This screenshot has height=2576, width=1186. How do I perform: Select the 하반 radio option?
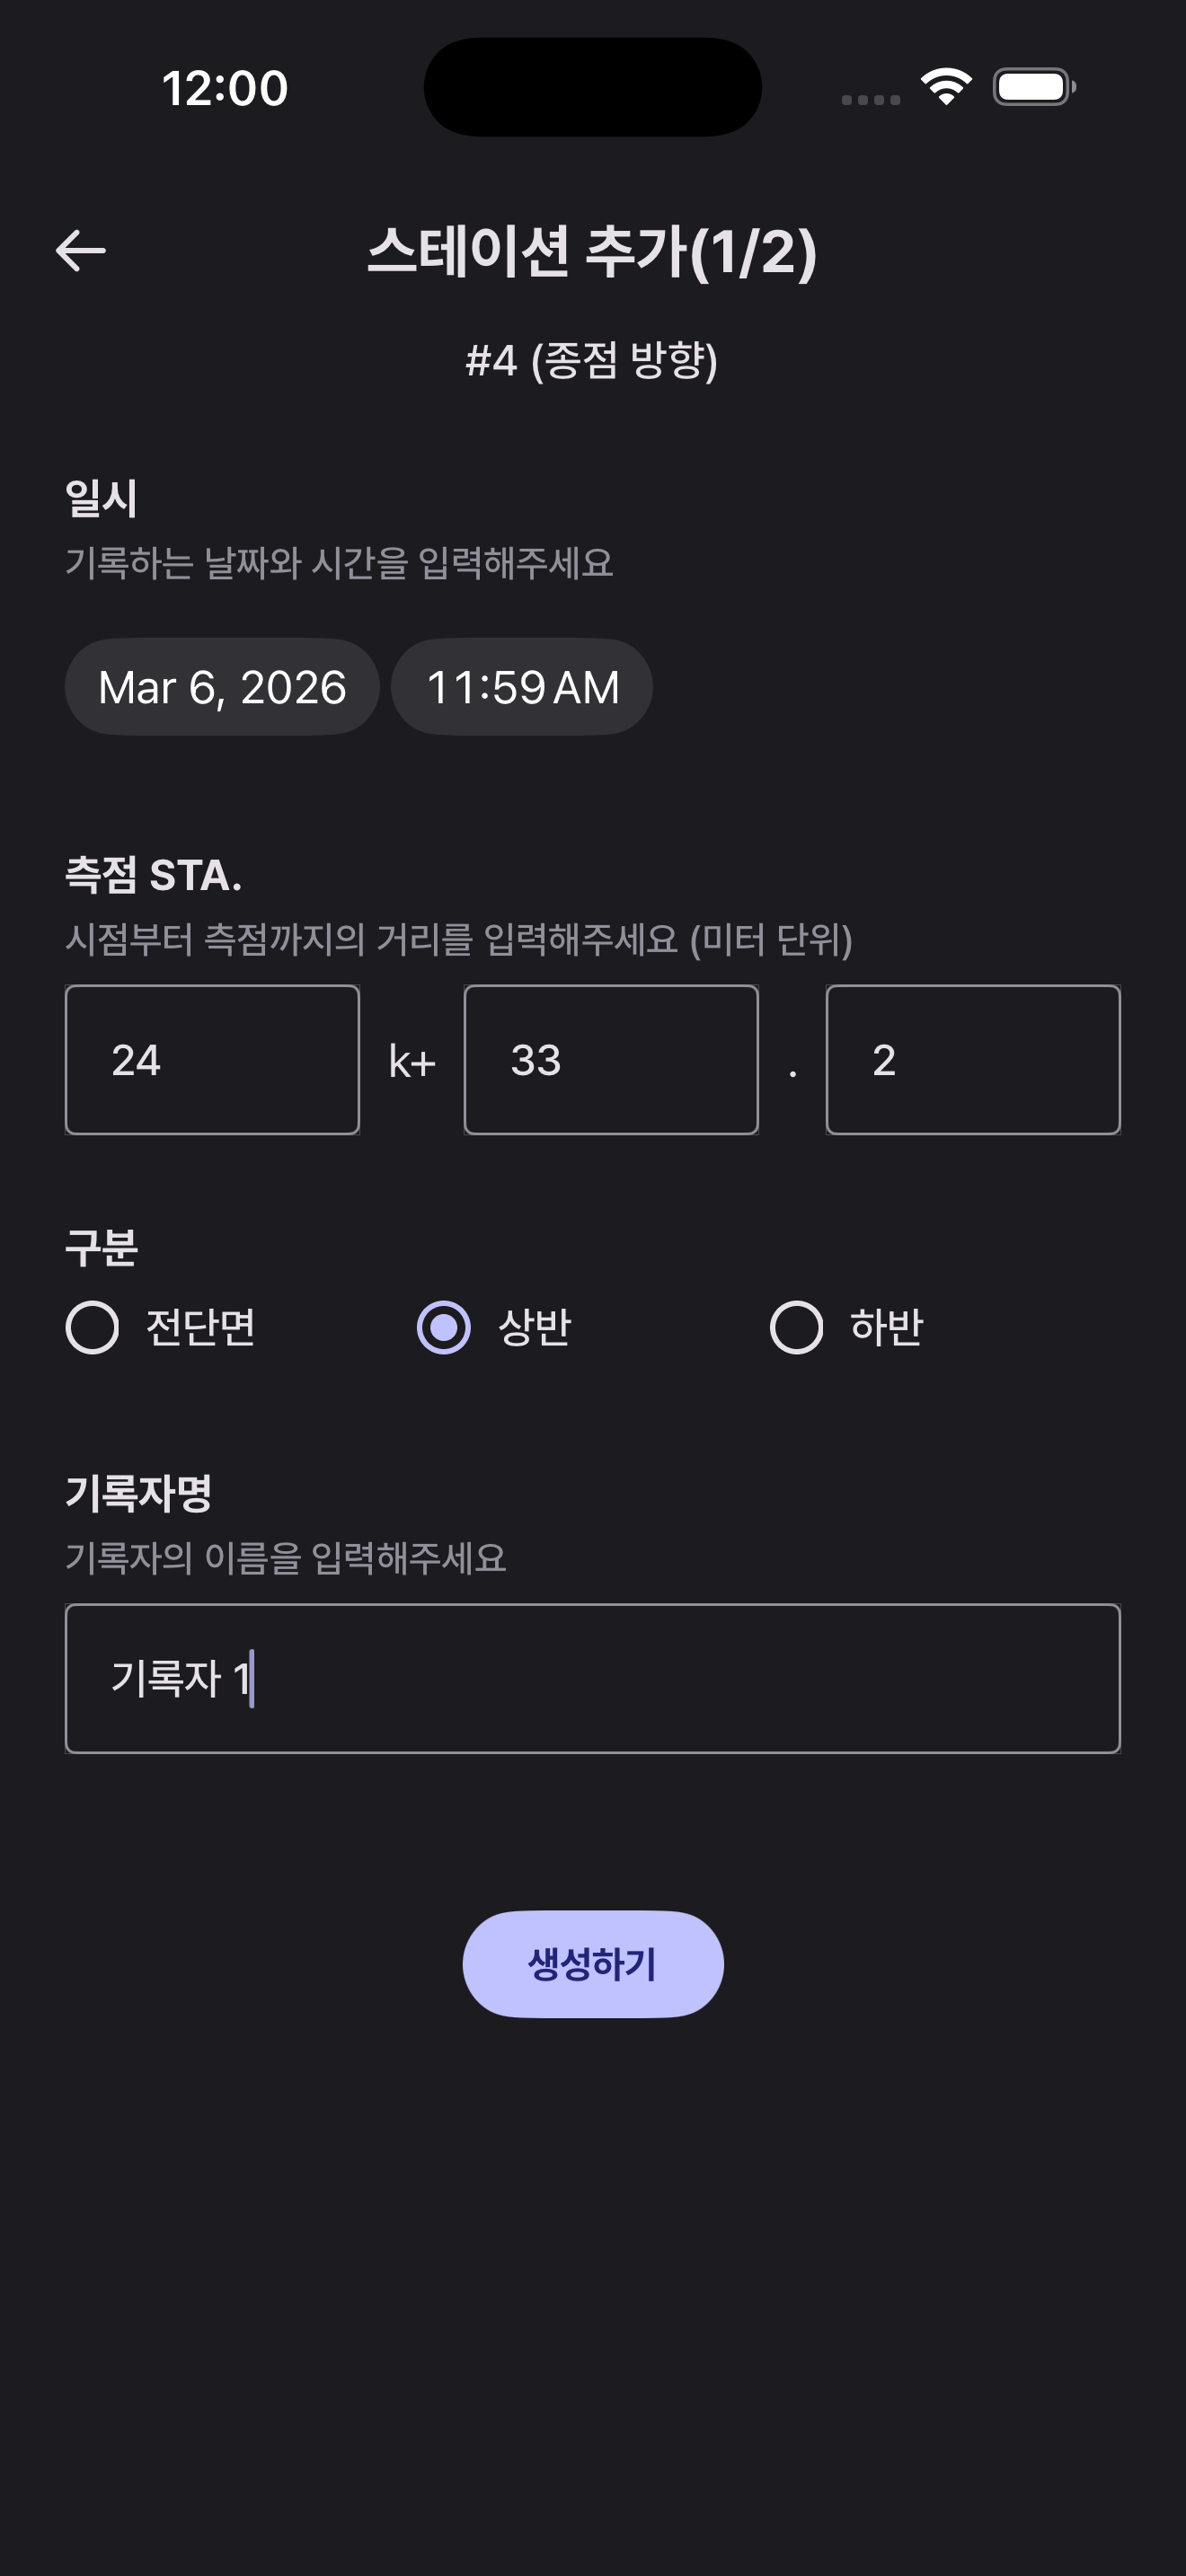click(796, 1327)
